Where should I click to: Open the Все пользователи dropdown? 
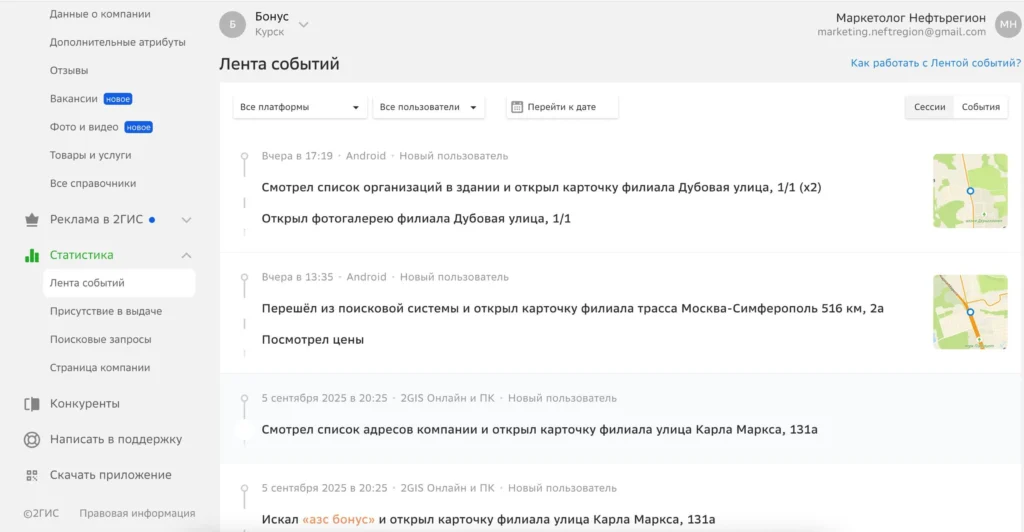(428, 107)
